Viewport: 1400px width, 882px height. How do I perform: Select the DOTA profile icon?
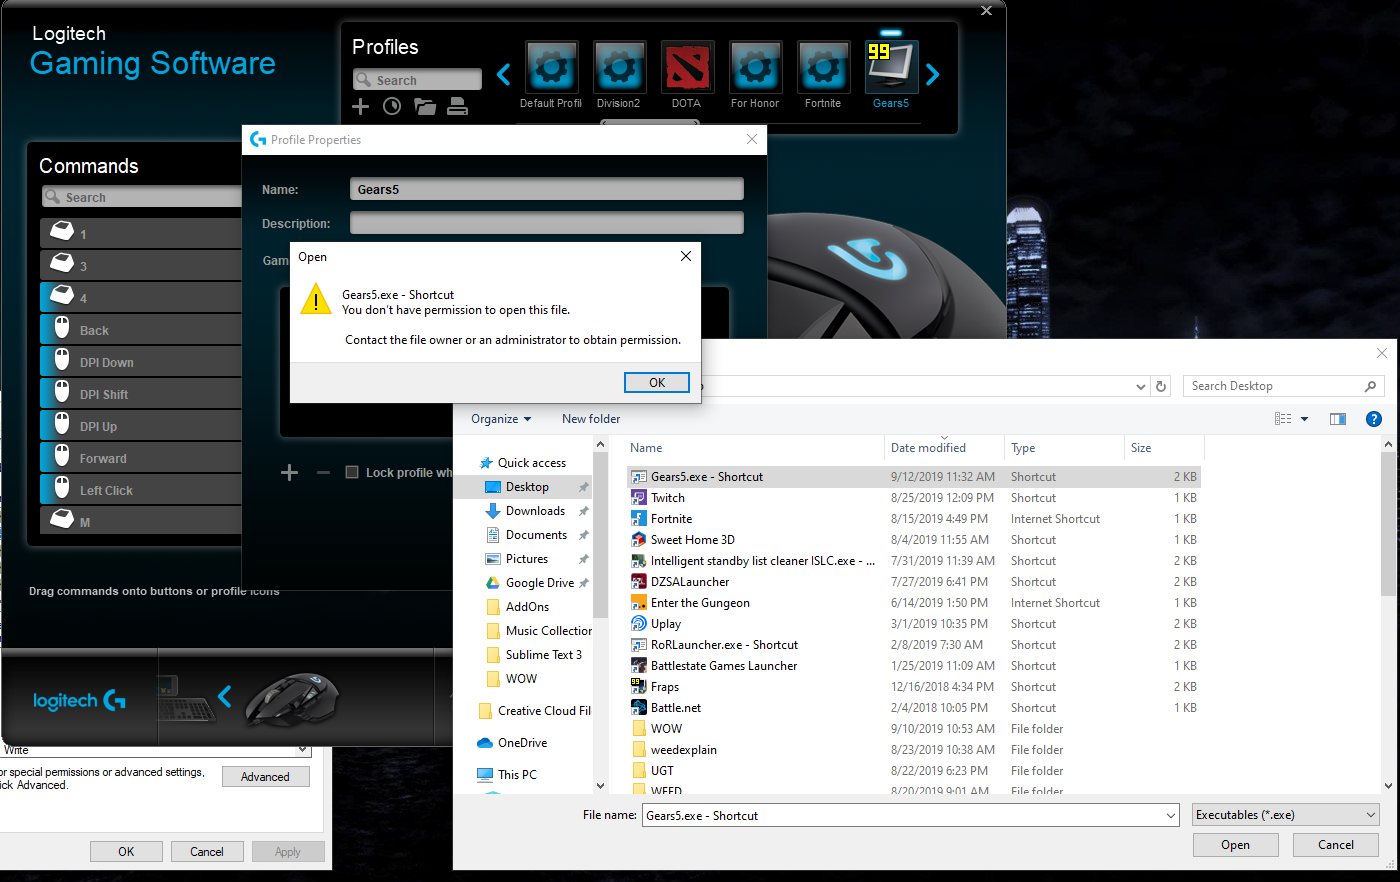click(x=688, y=67)
